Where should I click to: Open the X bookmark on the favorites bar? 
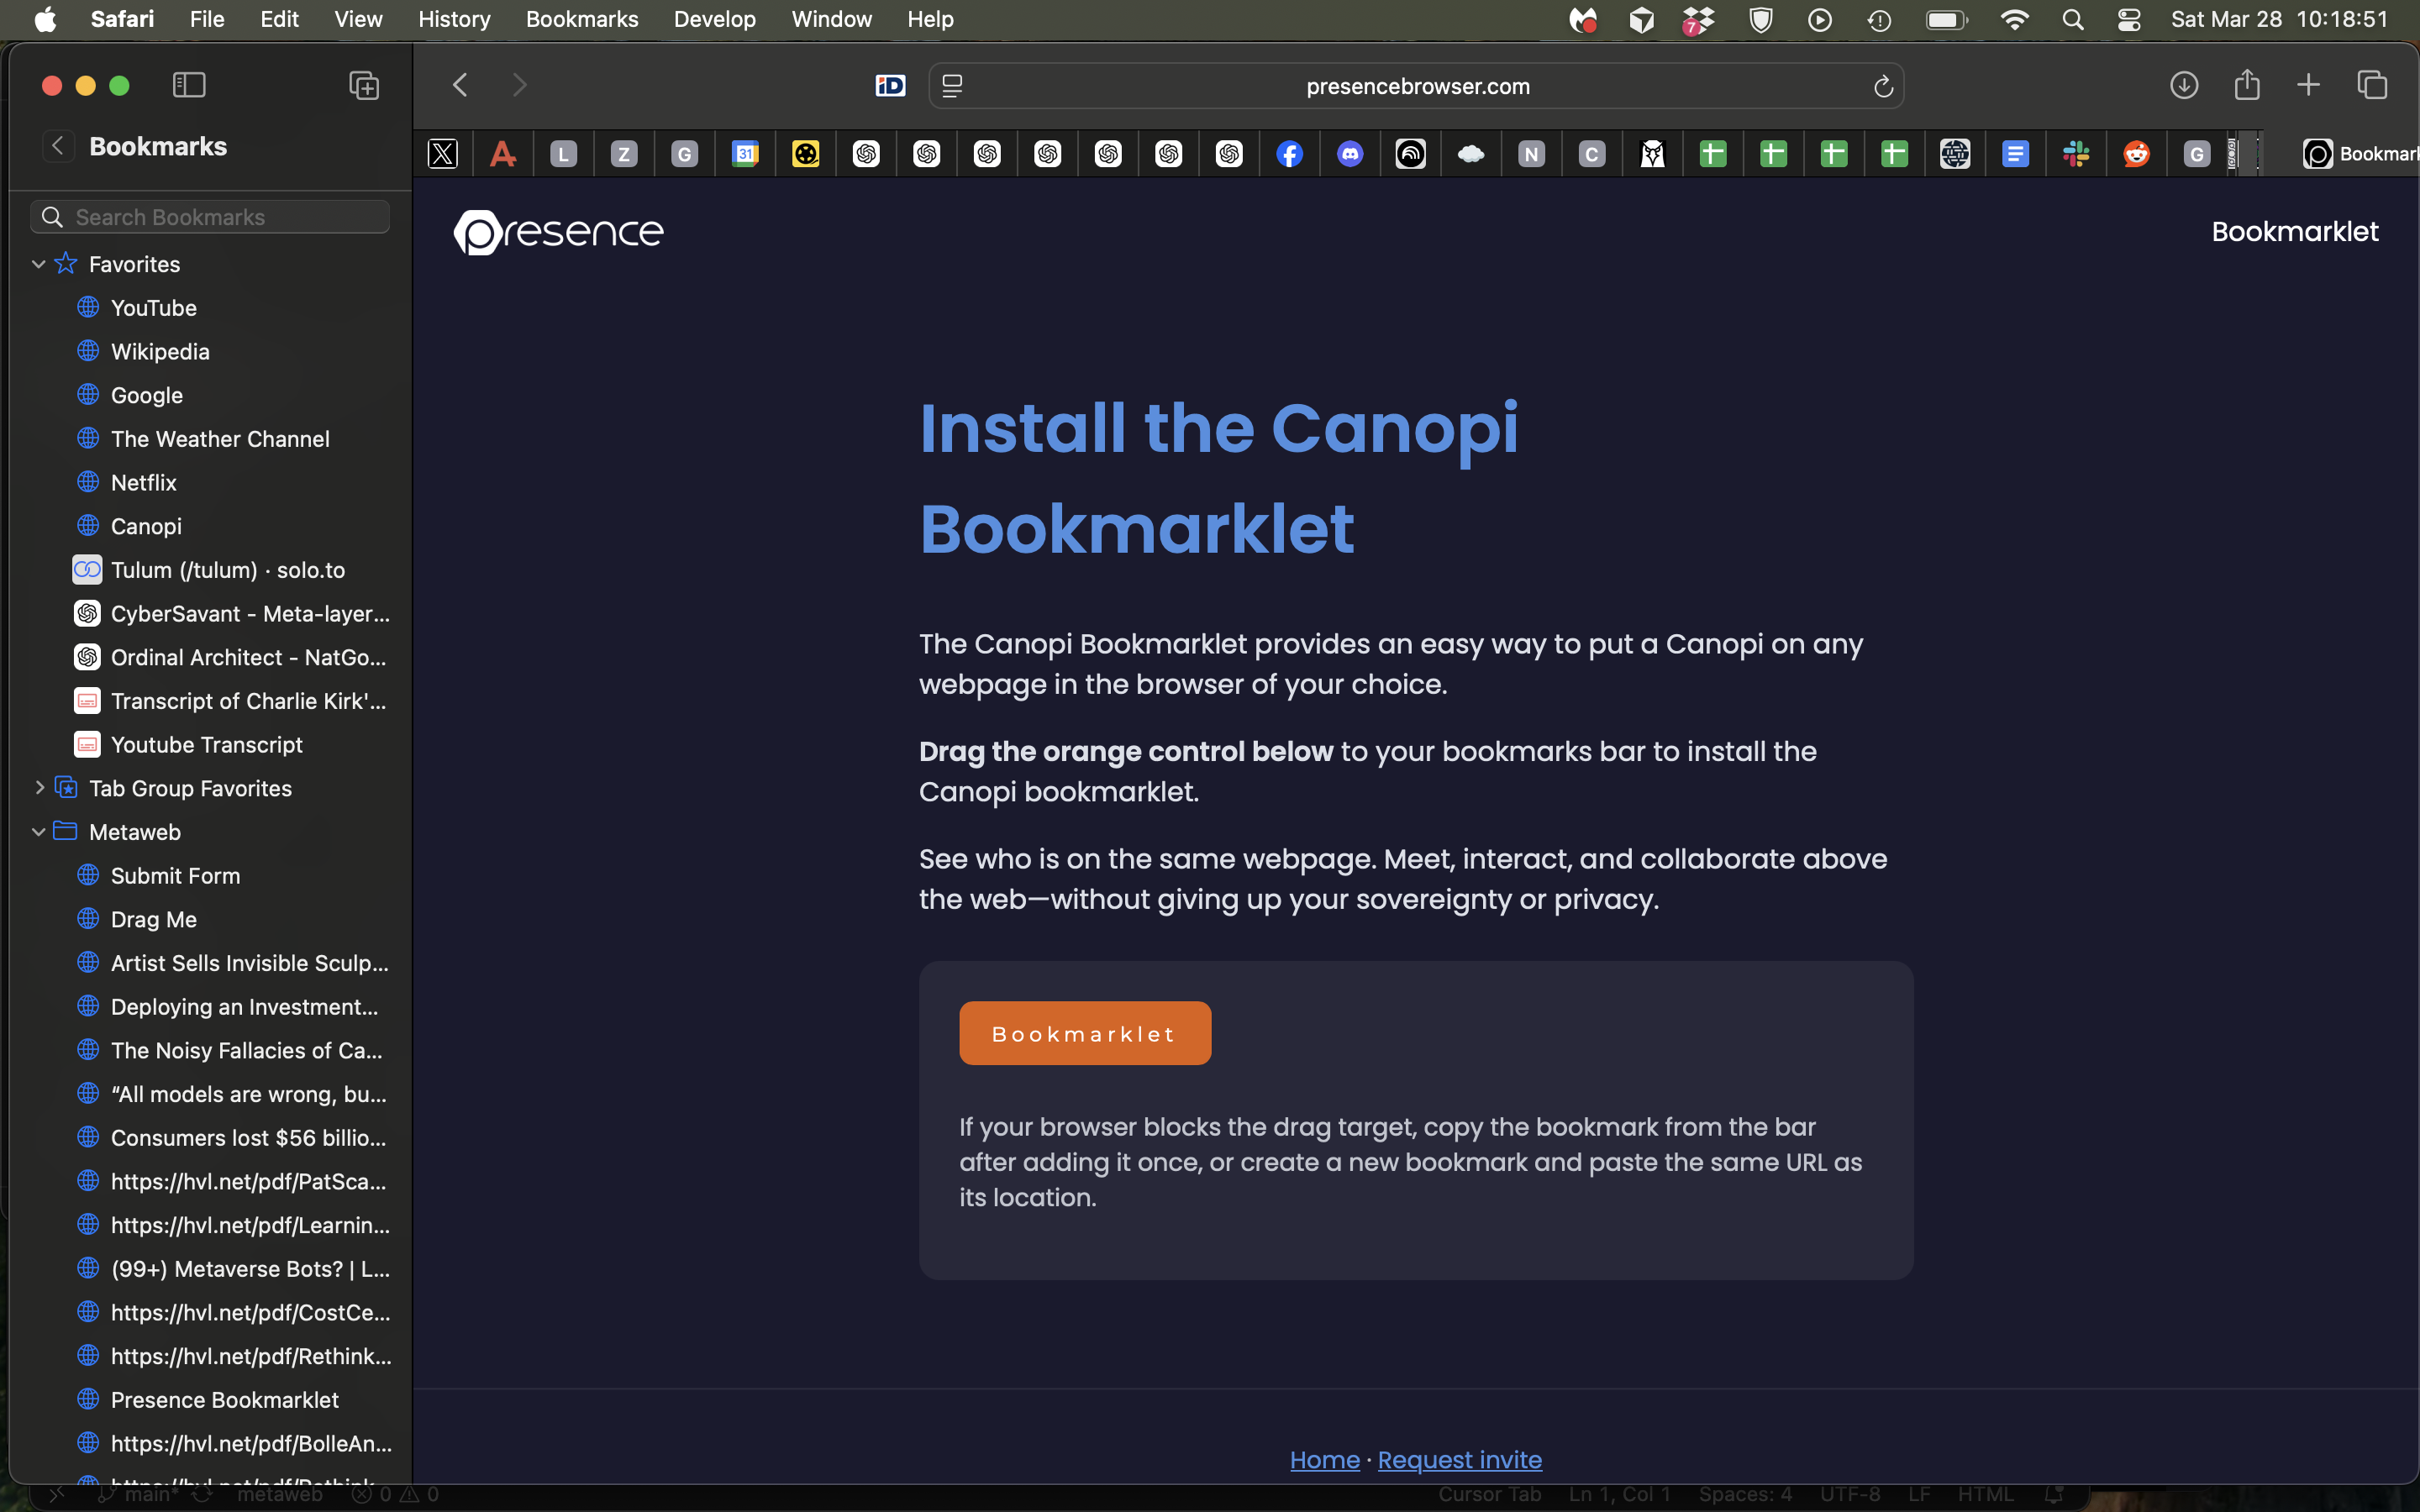coord(443,153)
